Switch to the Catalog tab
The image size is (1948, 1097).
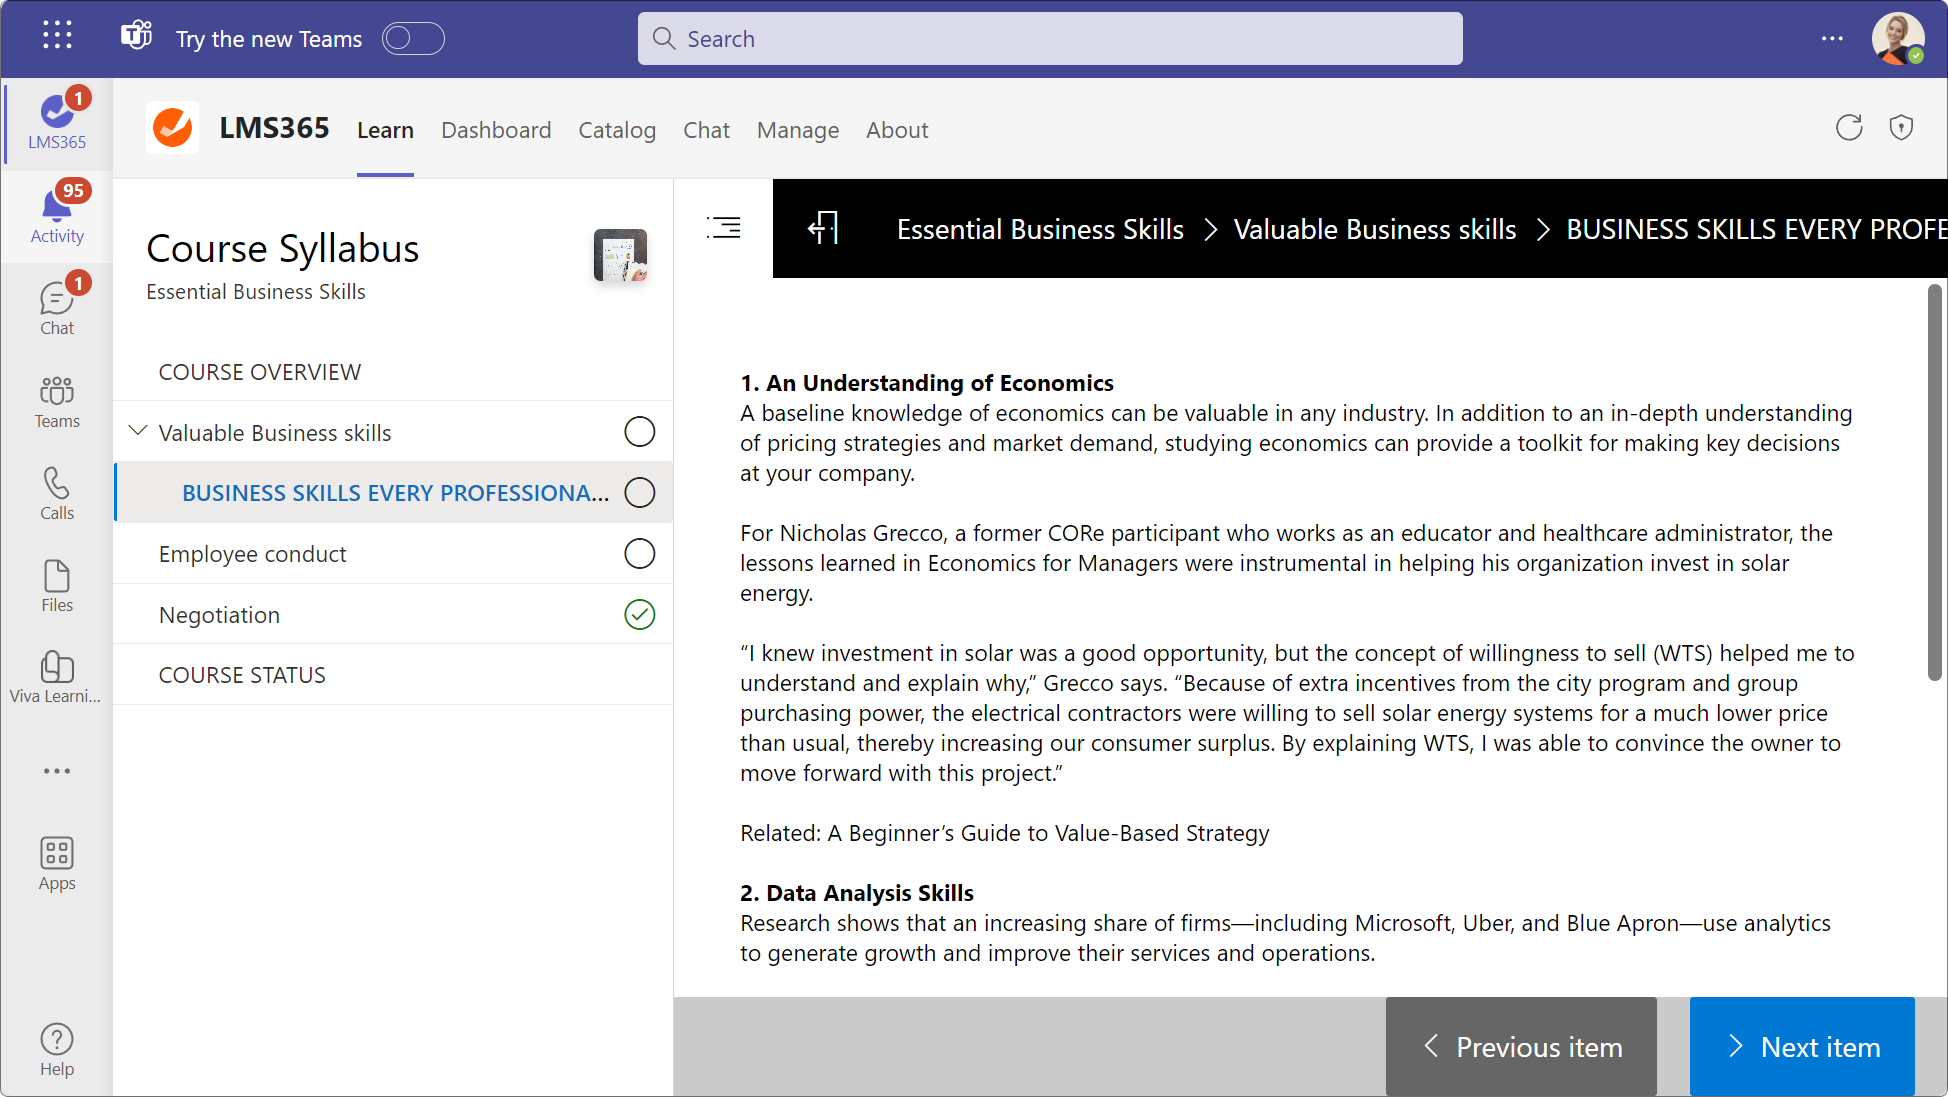617,130
